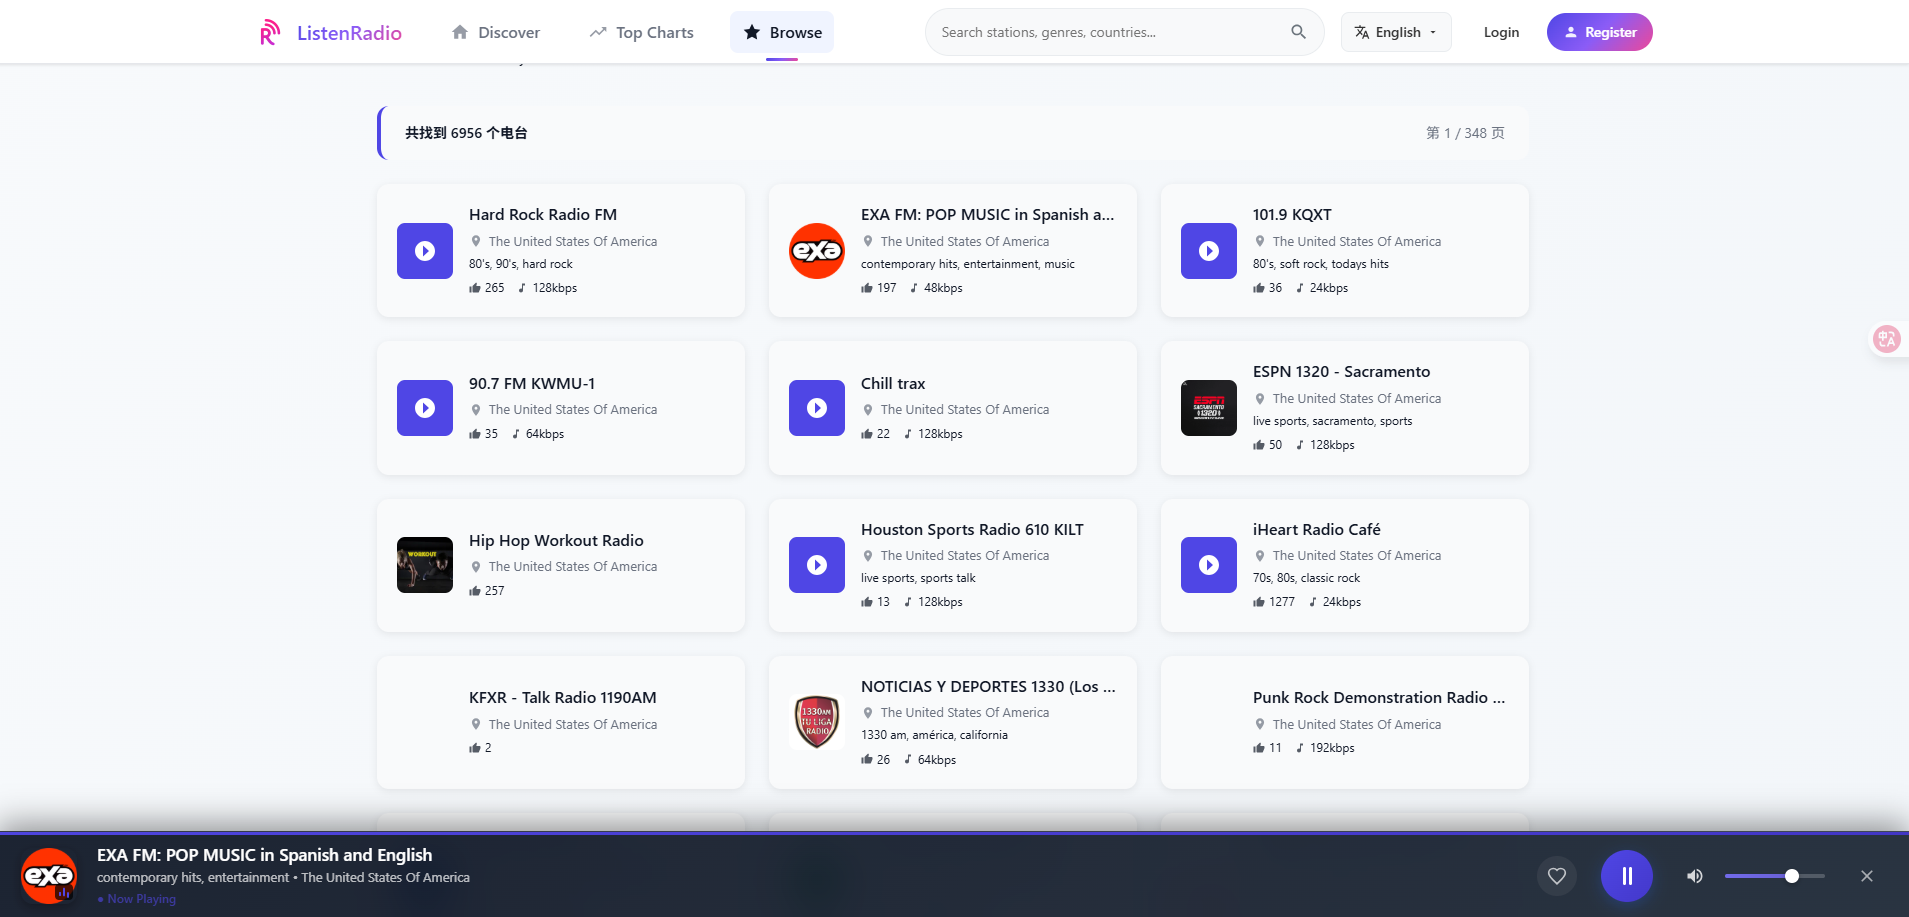Pause the EXA FM playback
This screenshot has height=917, width=1909.
click(x=1627, y=876)
